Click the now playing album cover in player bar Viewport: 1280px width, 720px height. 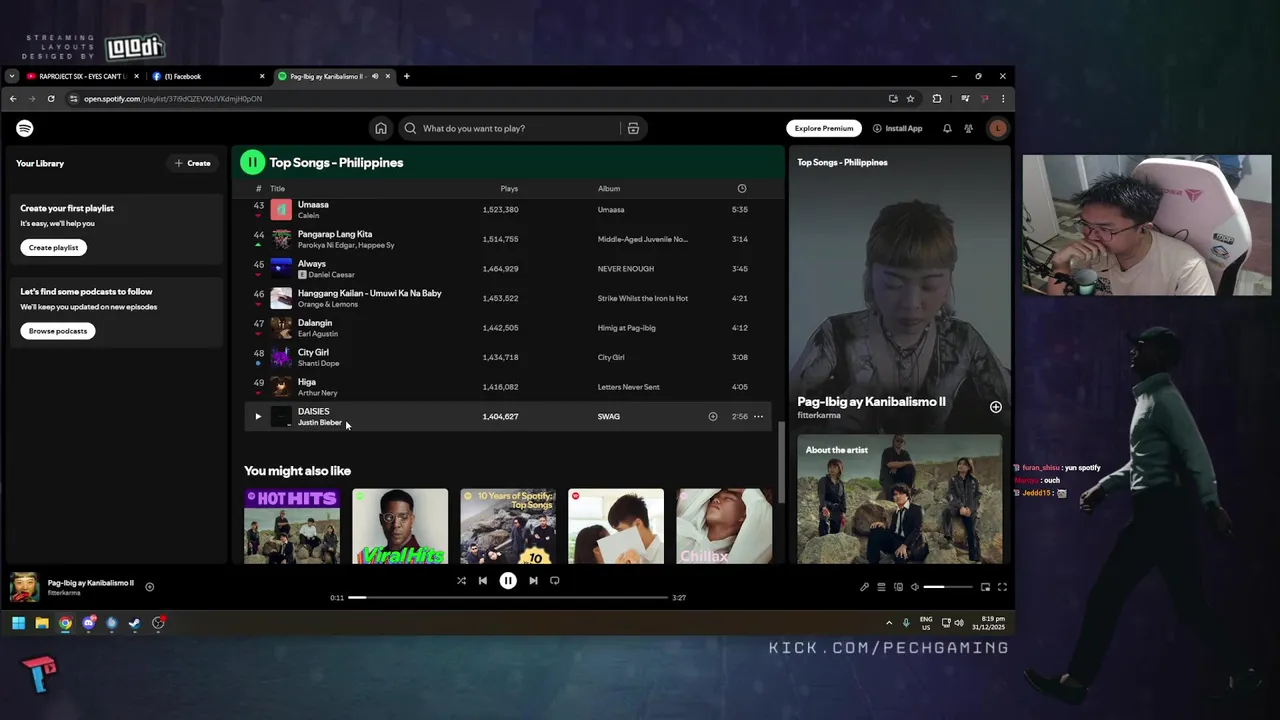click(x=24, y=587)
